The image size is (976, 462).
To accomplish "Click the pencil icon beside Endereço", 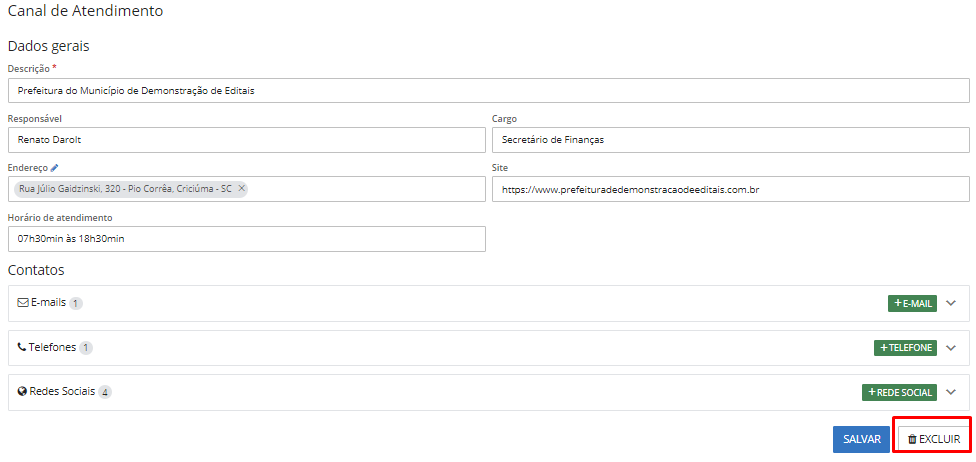I will [56, 168].
